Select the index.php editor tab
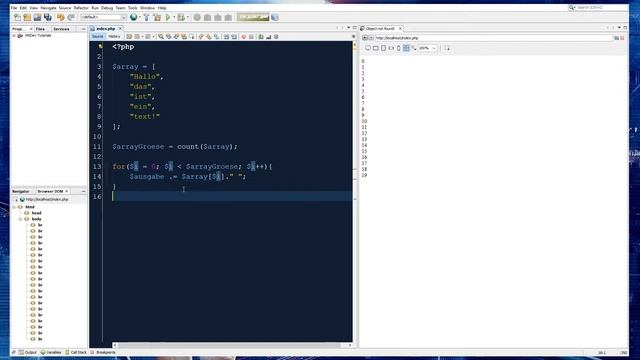 (x=106, y=29)
